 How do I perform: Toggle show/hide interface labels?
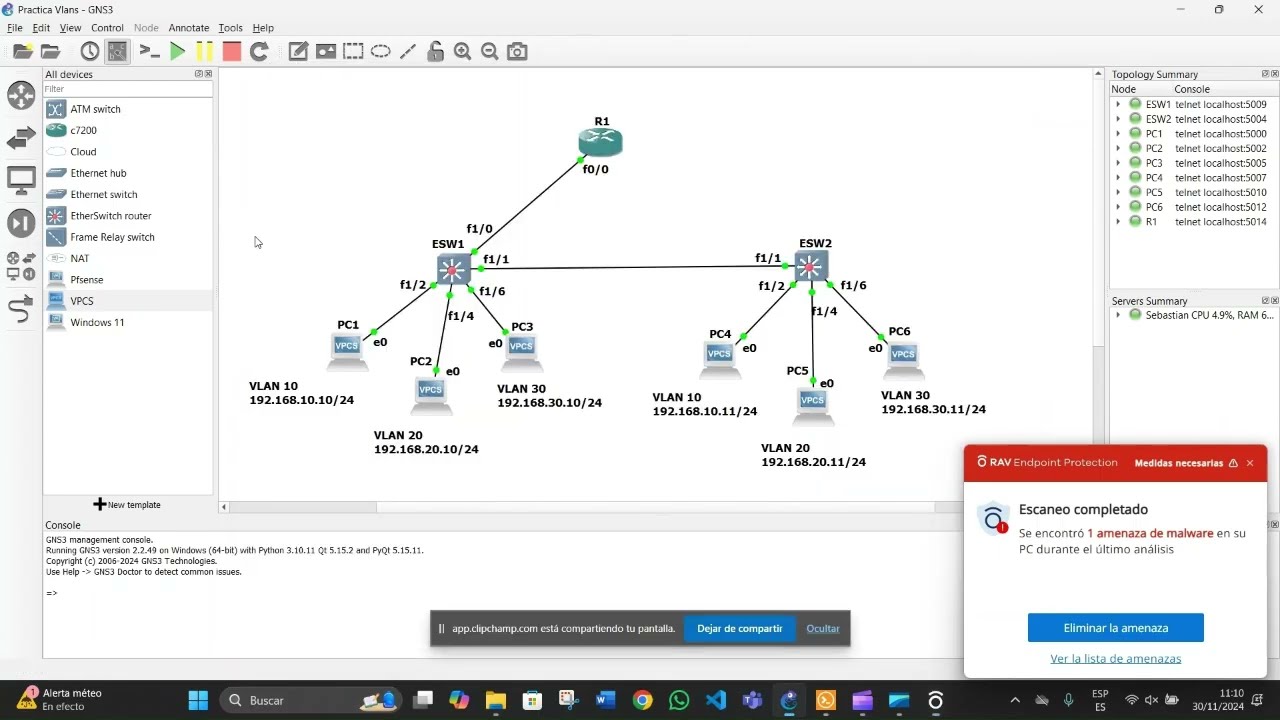pos(117,51)
